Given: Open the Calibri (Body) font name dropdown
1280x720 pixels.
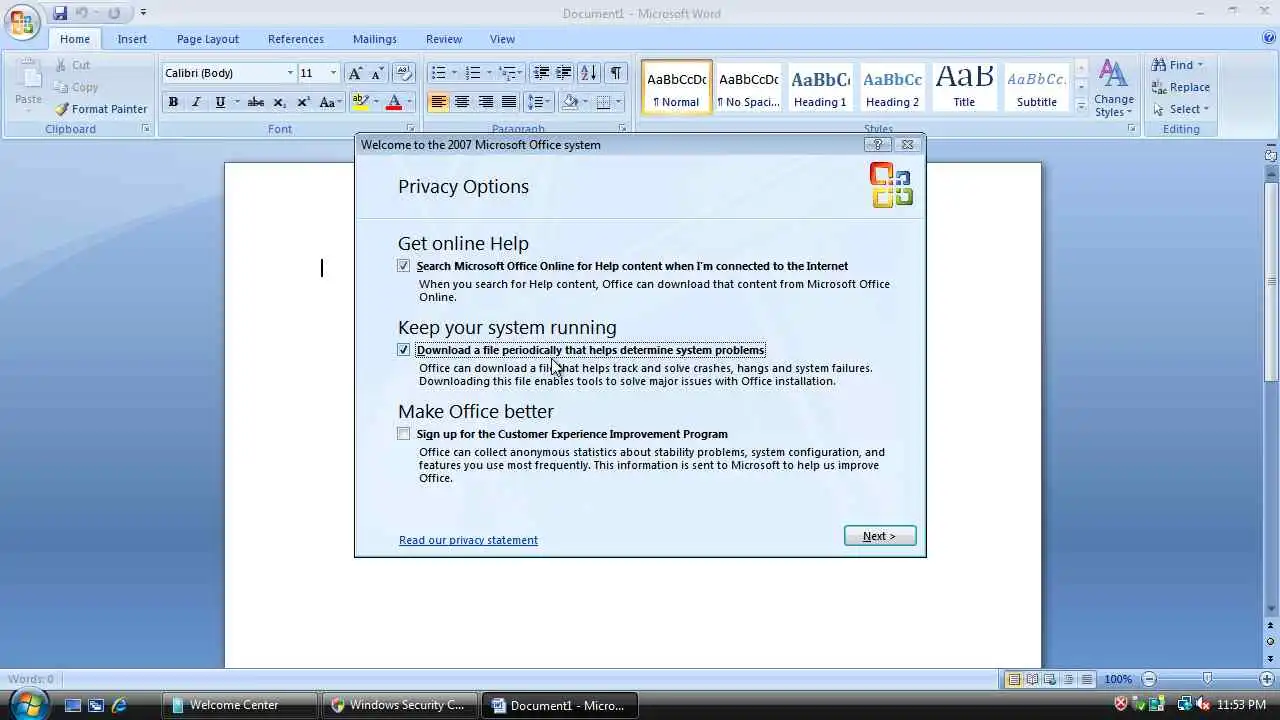Looking at the screenshot, I should tap(290, 73).
